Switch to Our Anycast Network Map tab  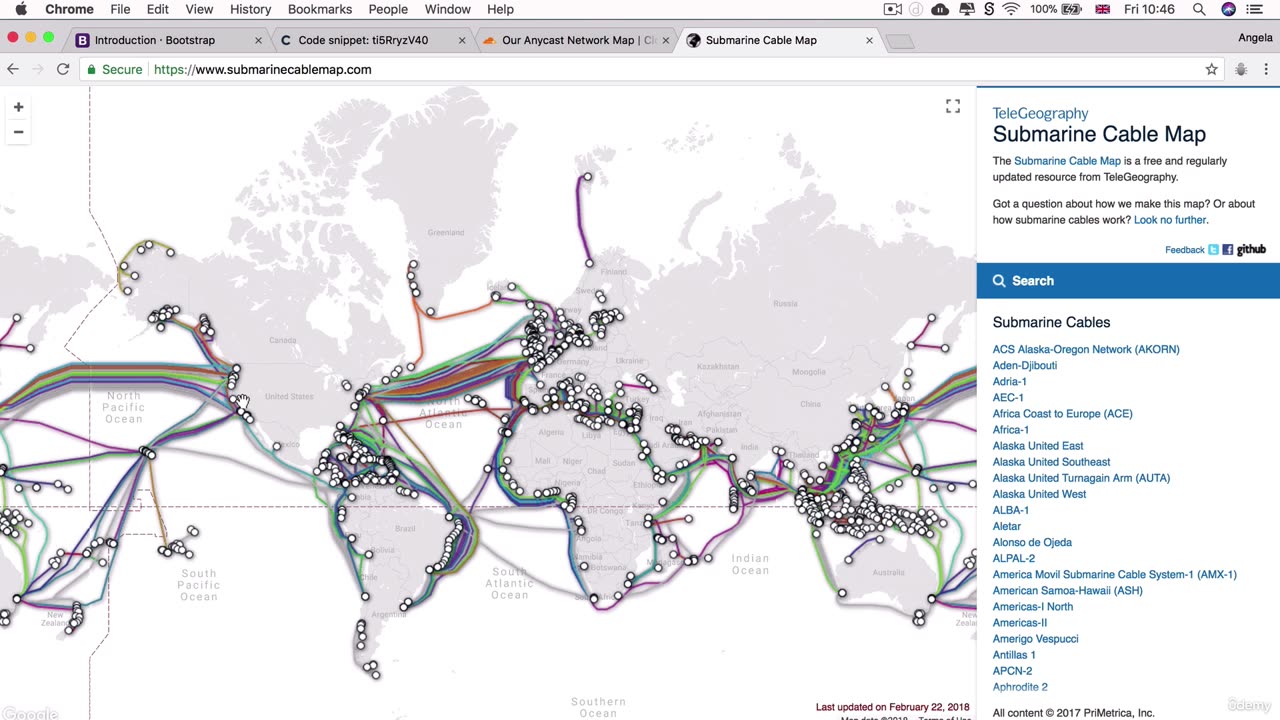(578, 40)
